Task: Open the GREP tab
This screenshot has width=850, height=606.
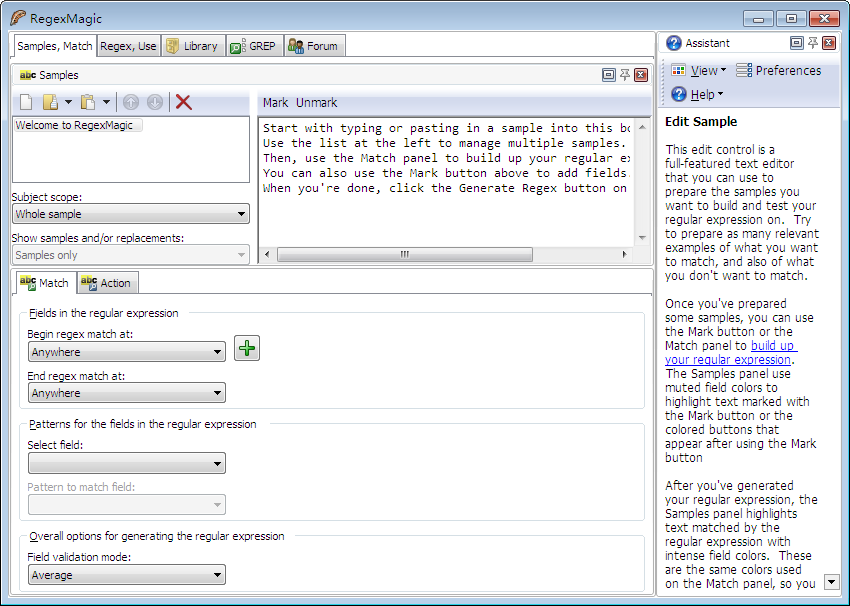Action: pos(254,46)
